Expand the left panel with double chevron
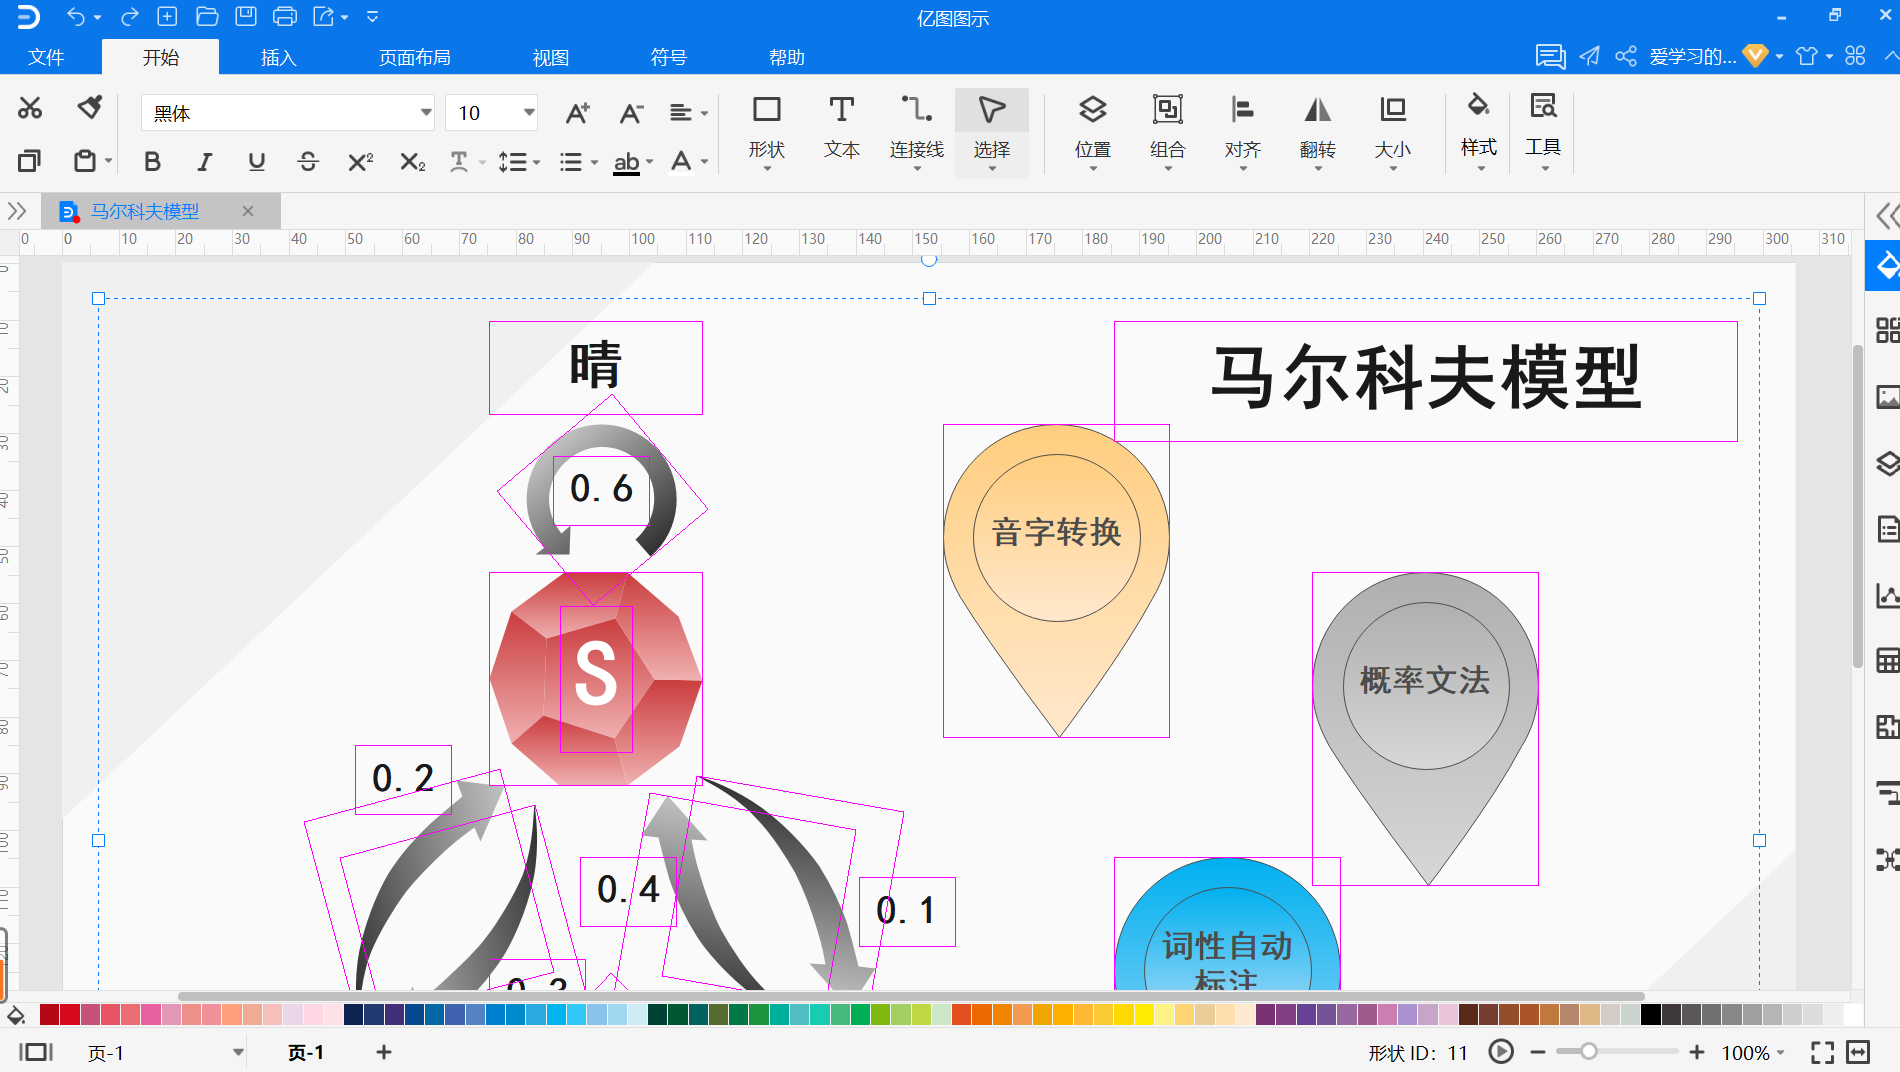 click(x=17, y=211)
